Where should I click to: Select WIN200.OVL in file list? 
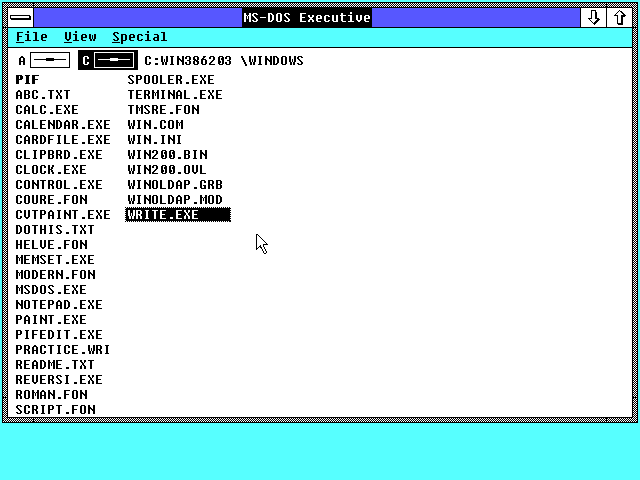(x=167, y=170)
